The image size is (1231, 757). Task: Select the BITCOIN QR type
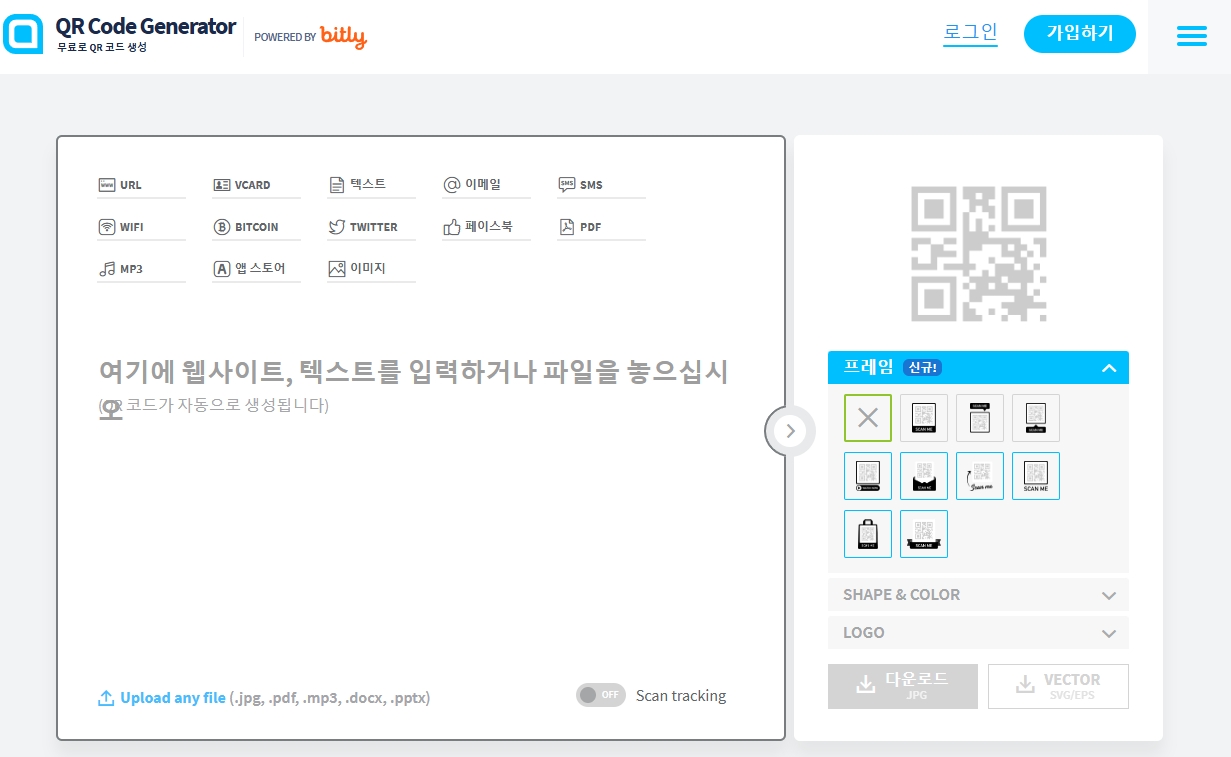256,227
